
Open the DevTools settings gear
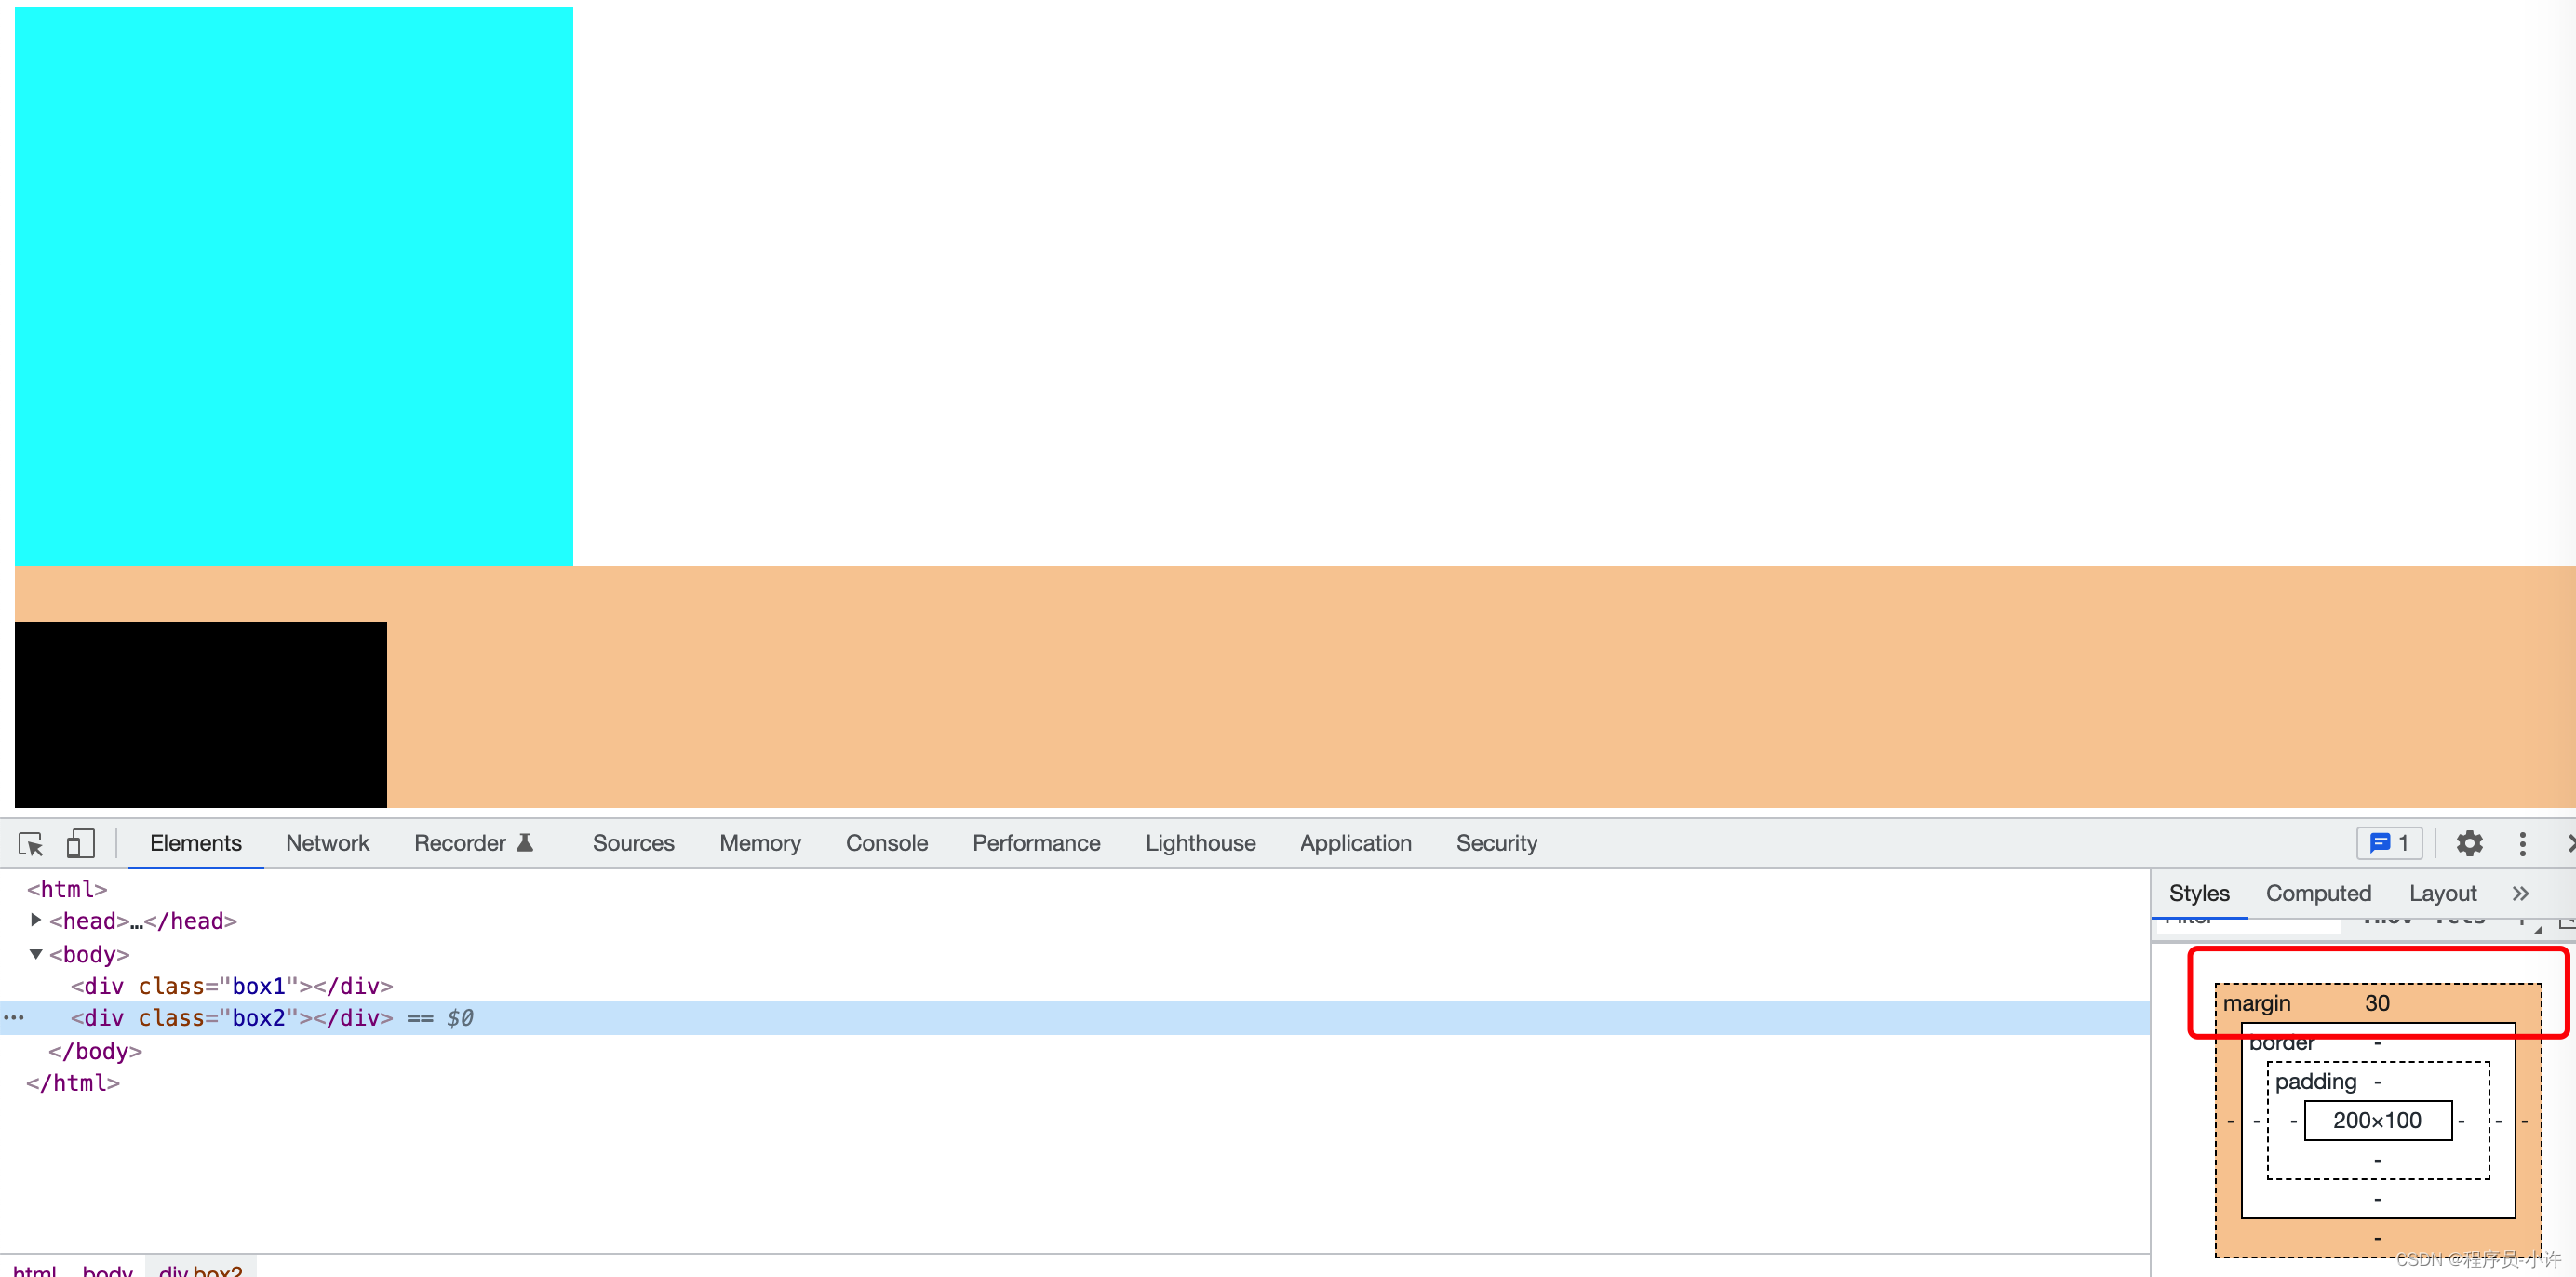coord(2469,844)
